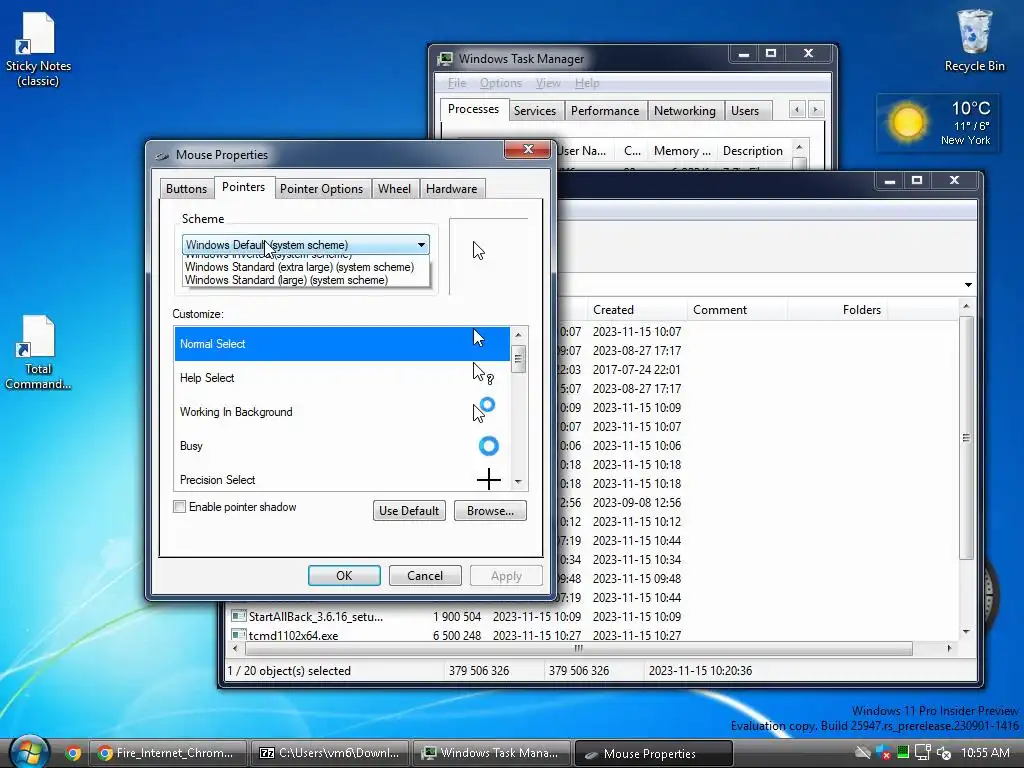Enable pointer shadow checkbox
1024x768 pixels.
180,507
